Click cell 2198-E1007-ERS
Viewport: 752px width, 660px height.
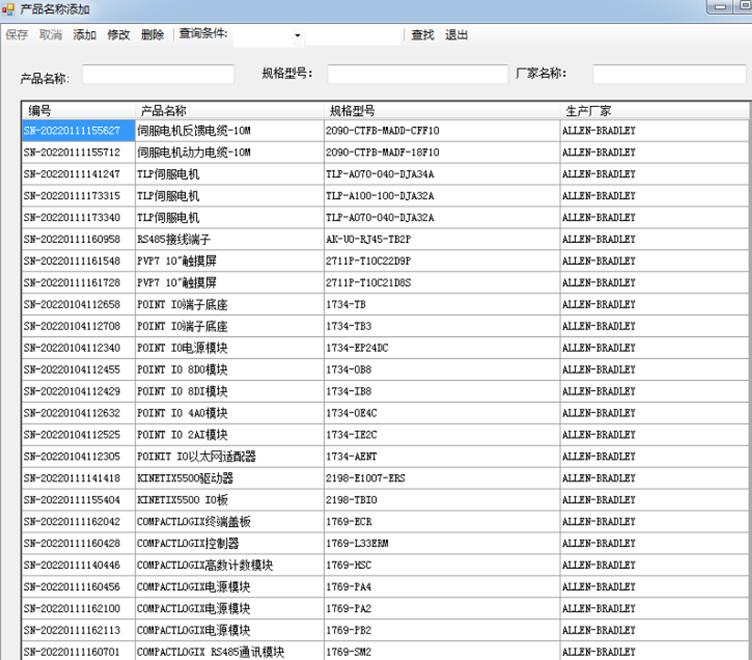click(442, 478)
